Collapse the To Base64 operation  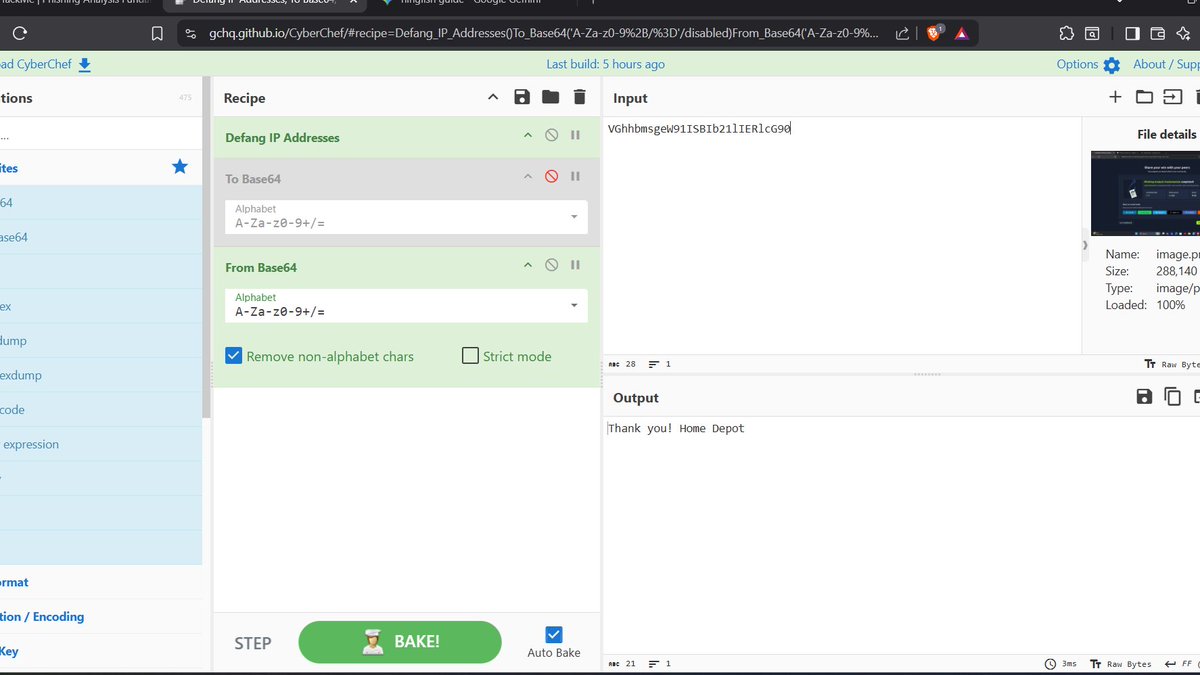point(528,176)
